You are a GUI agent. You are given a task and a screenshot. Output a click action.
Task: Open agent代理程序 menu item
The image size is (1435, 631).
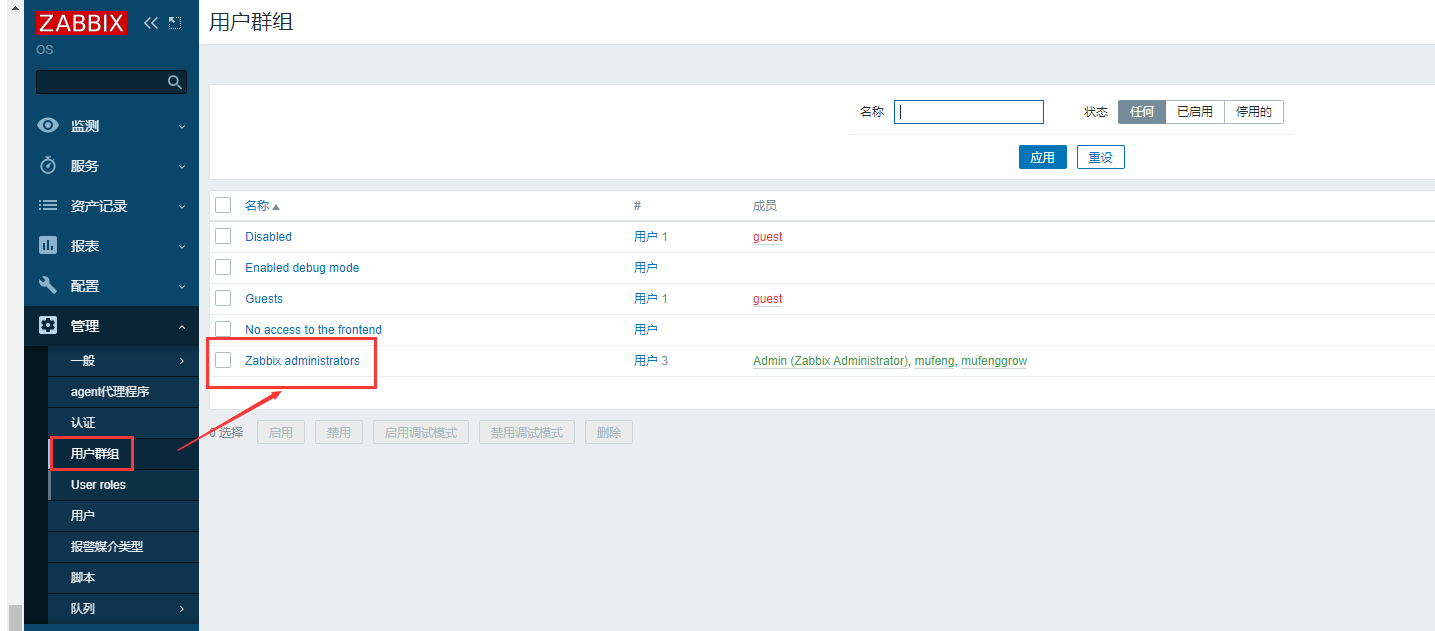click(x=123, y=392)
